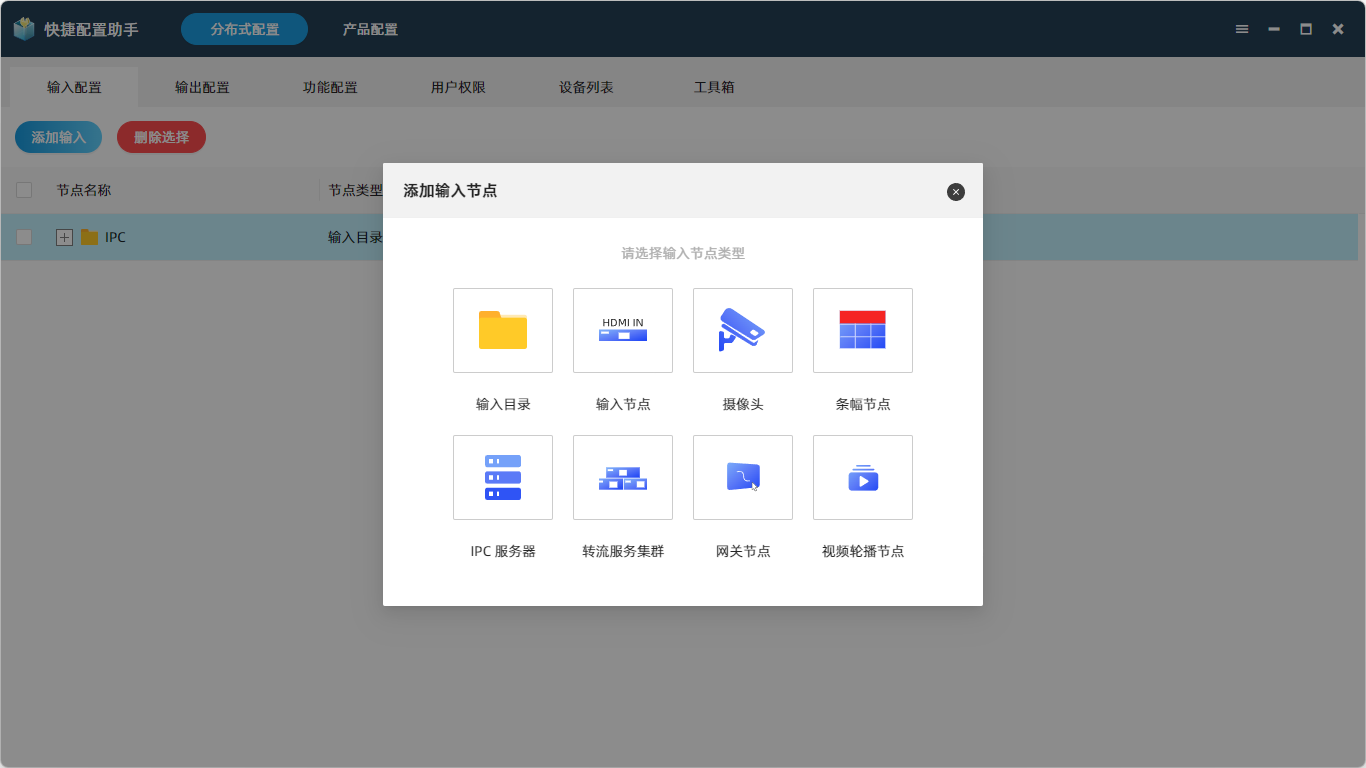Open the 工具箱 tab
The width and height of the screenshot is (1366, 768).
coord(714,87)
